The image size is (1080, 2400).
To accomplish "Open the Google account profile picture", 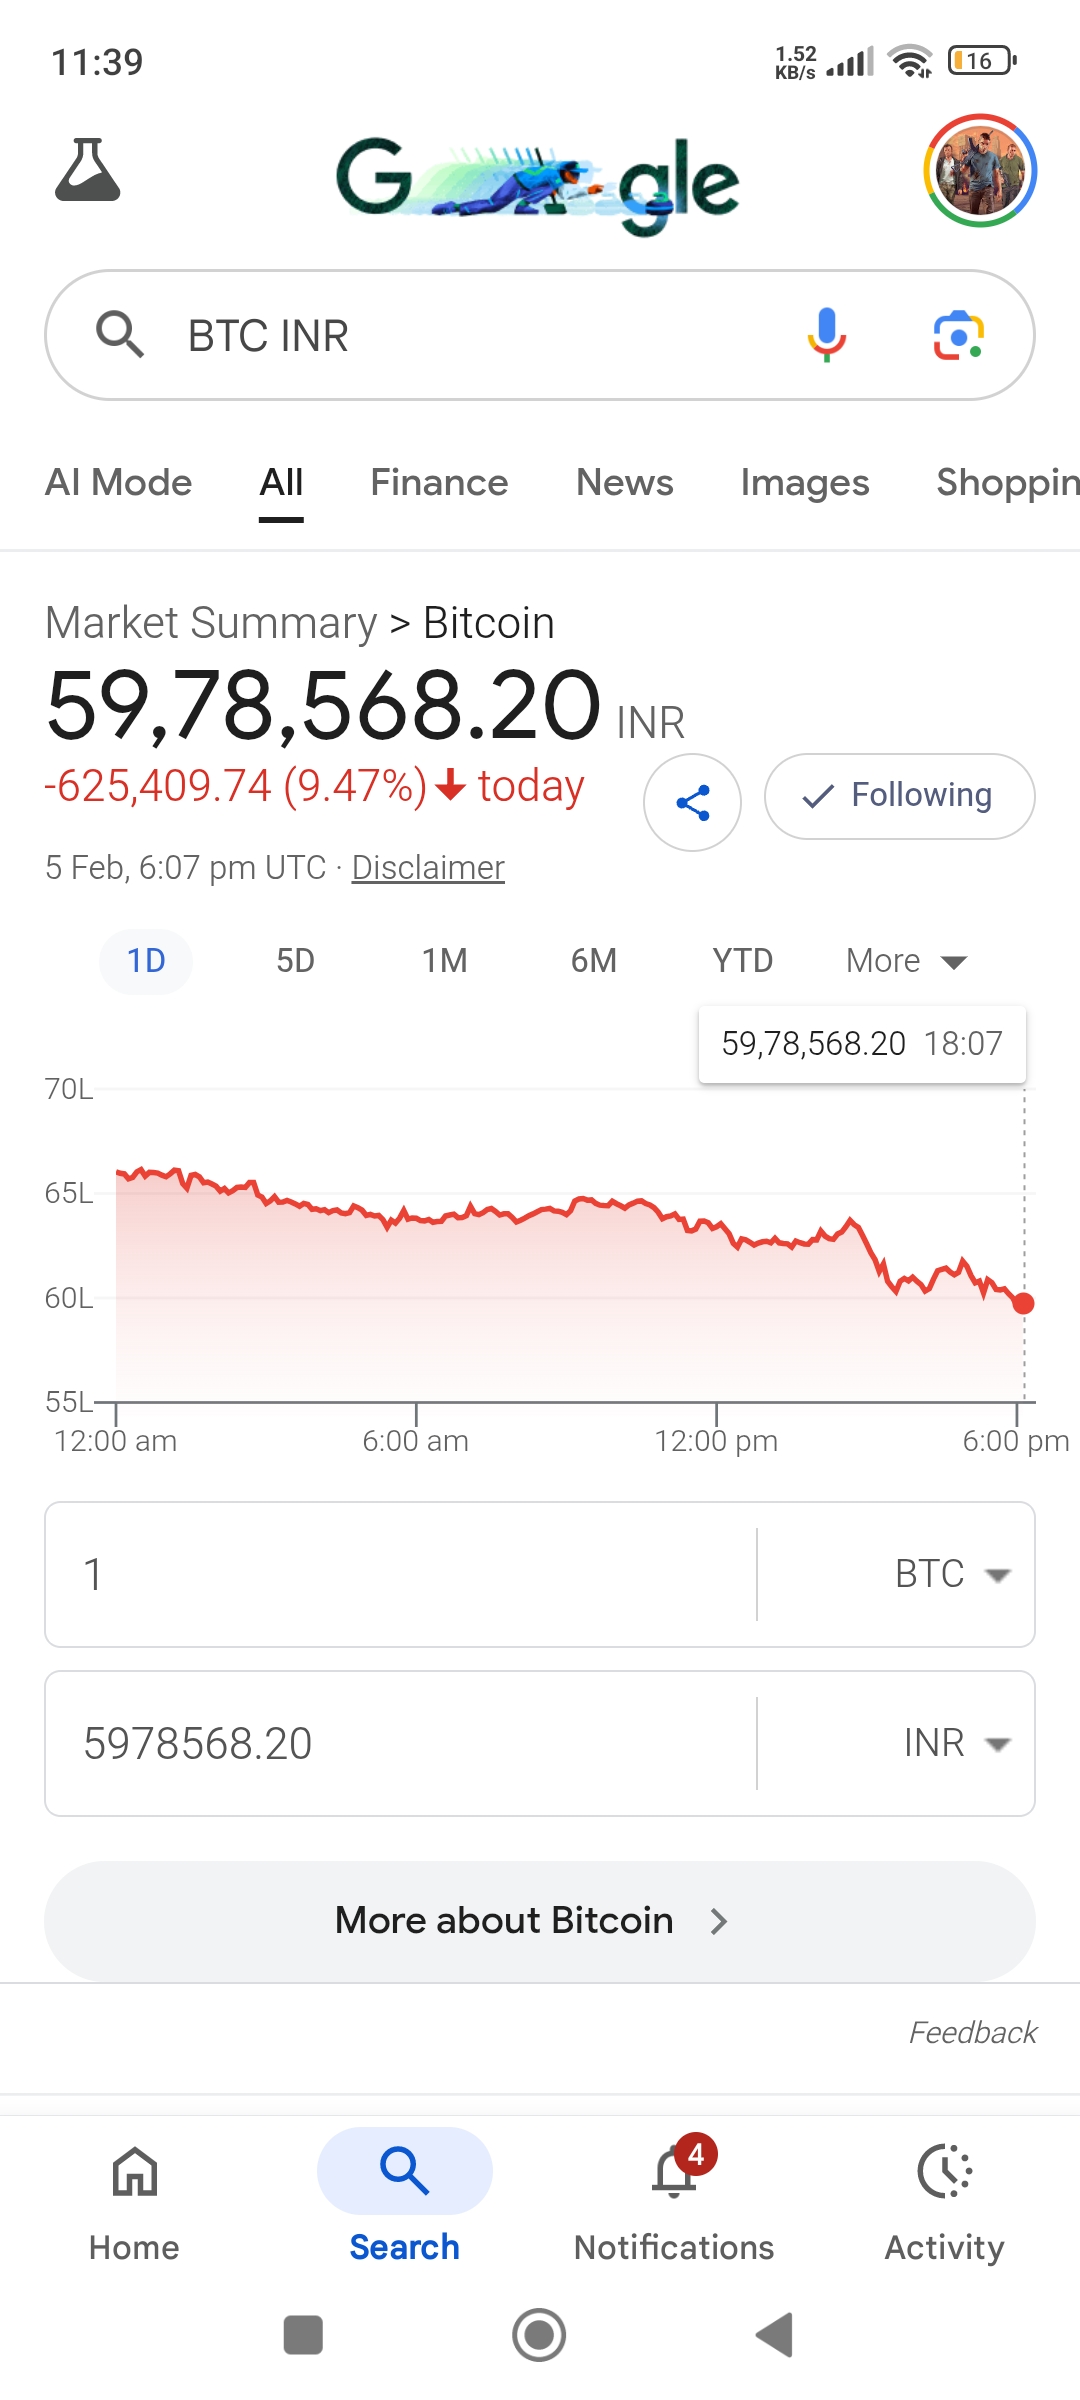I will coord(980,171).
